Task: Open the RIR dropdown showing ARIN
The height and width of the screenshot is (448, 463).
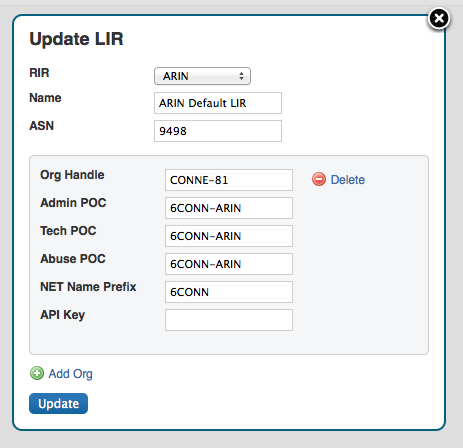Action: click(202, 76)
